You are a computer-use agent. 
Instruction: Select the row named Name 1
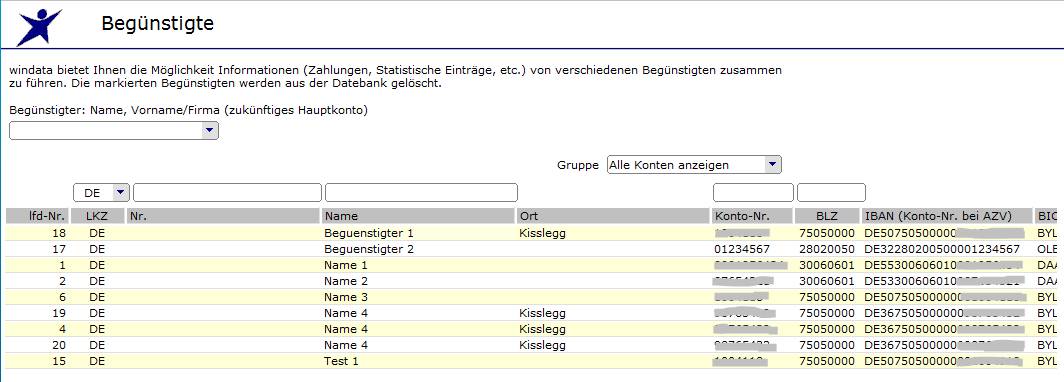pyautogui.click(x=532, y=265)
